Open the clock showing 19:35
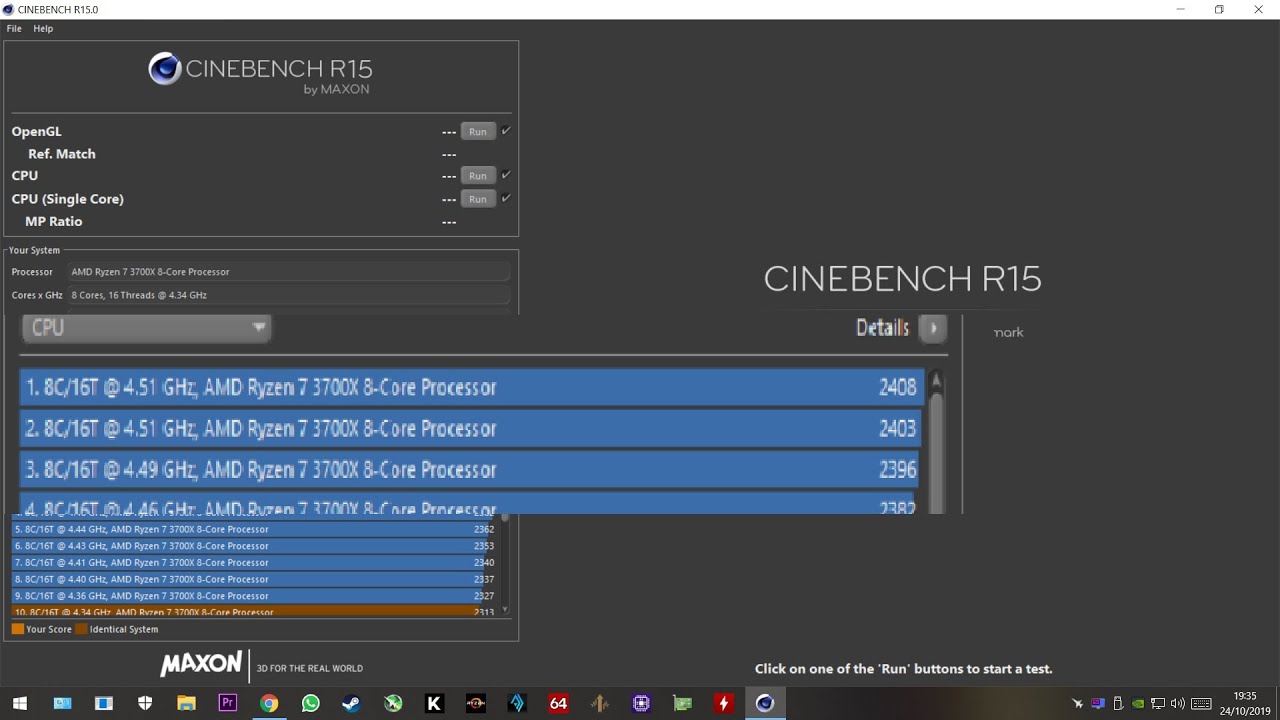 [x=1244, y=703]
